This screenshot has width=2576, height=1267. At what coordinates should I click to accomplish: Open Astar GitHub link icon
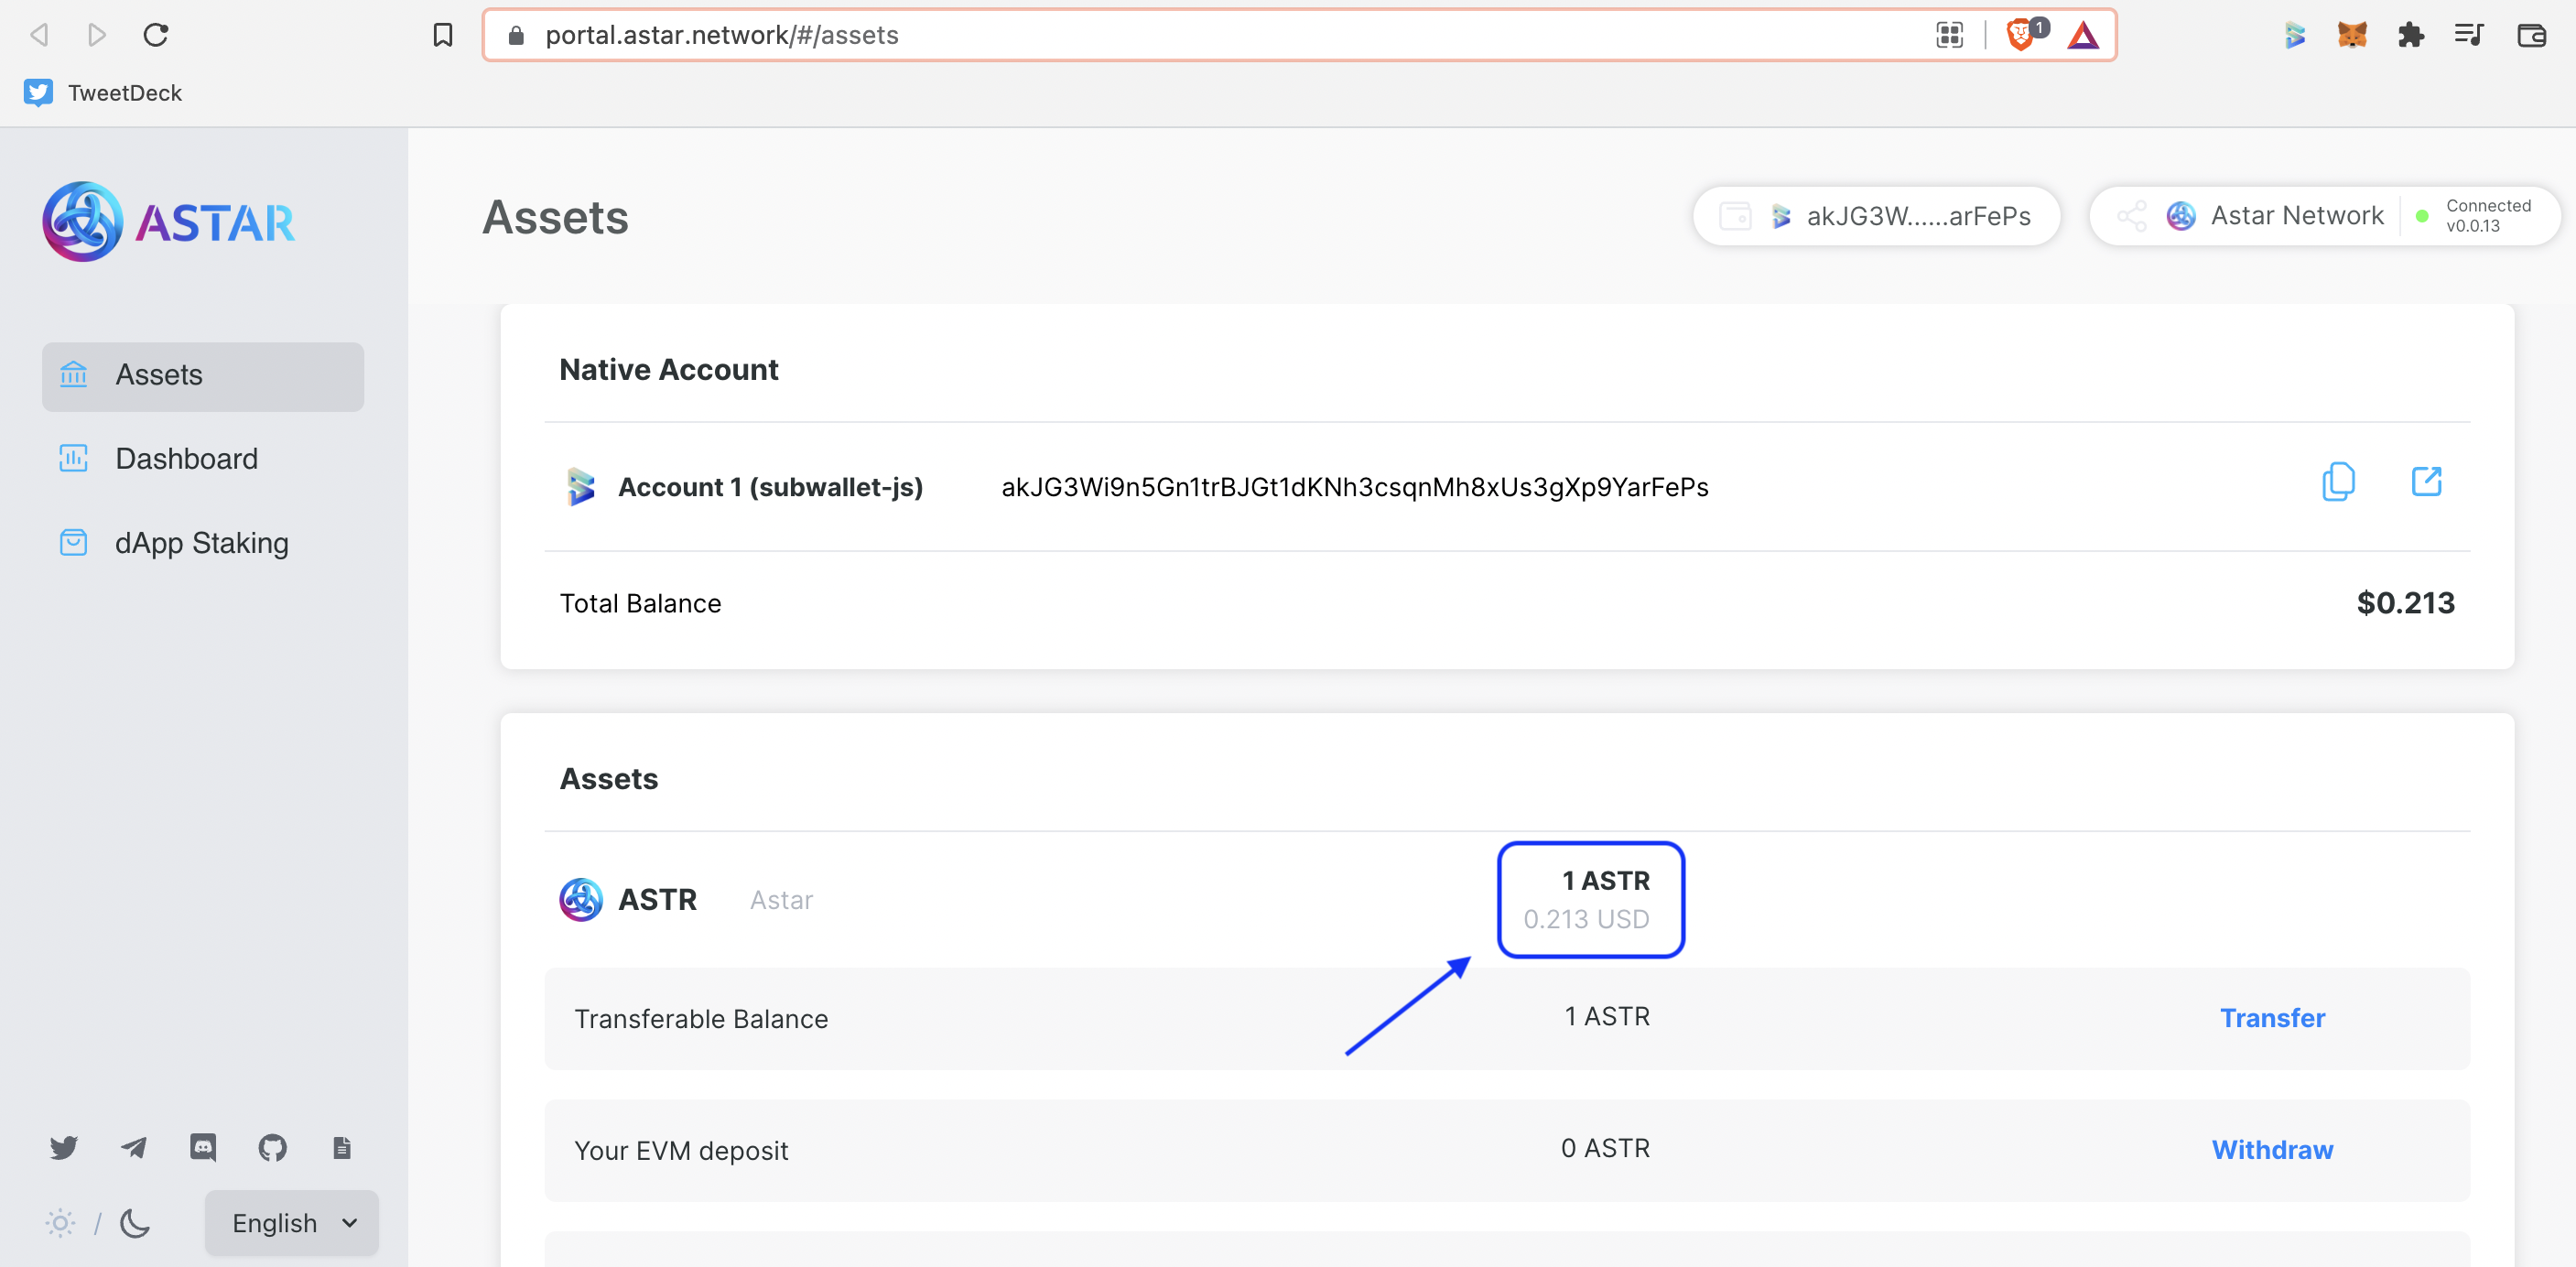coord(272,1147)
